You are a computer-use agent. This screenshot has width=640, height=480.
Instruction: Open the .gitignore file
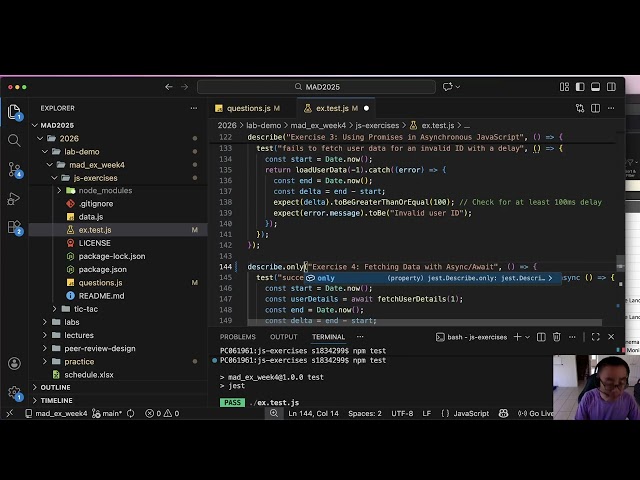point(96,204)
